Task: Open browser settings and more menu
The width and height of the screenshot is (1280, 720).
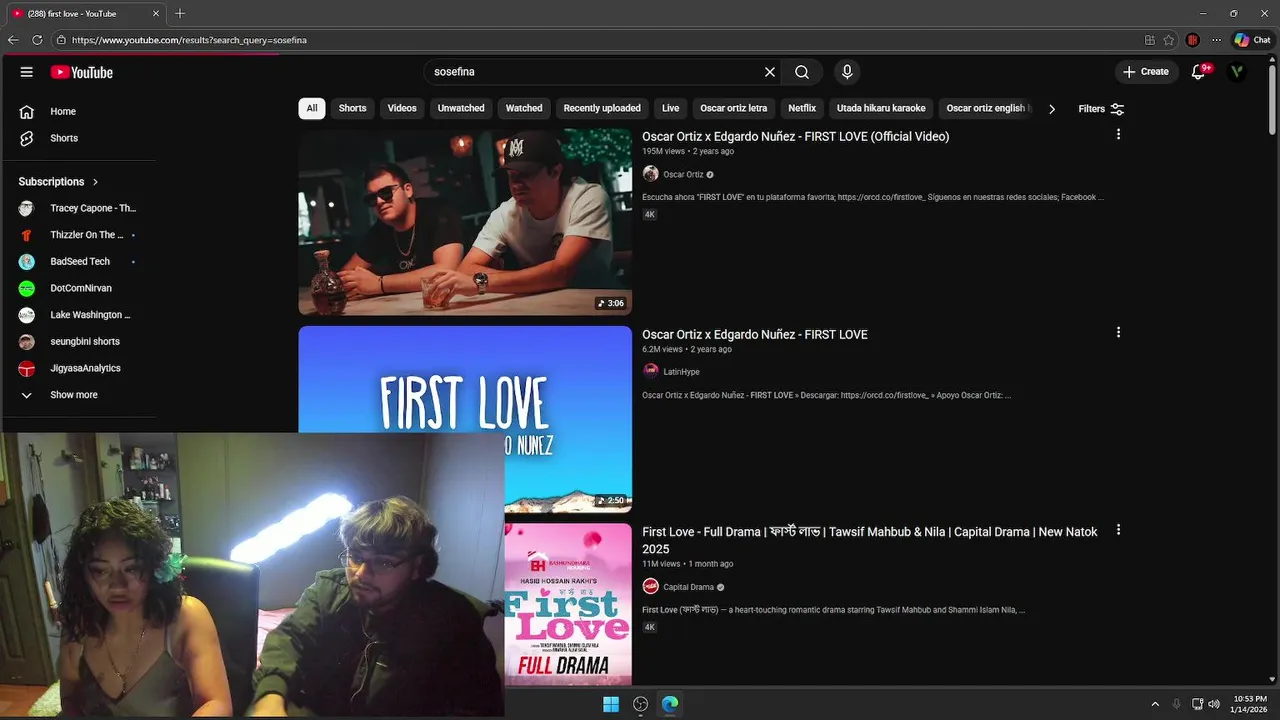Action: tap(1216, 40)
